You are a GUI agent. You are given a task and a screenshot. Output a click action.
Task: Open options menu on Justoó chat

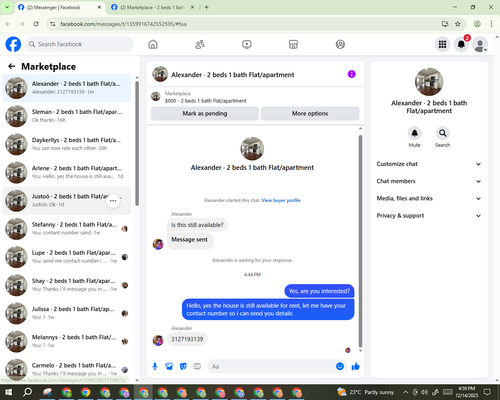click(x=113, y=201)
